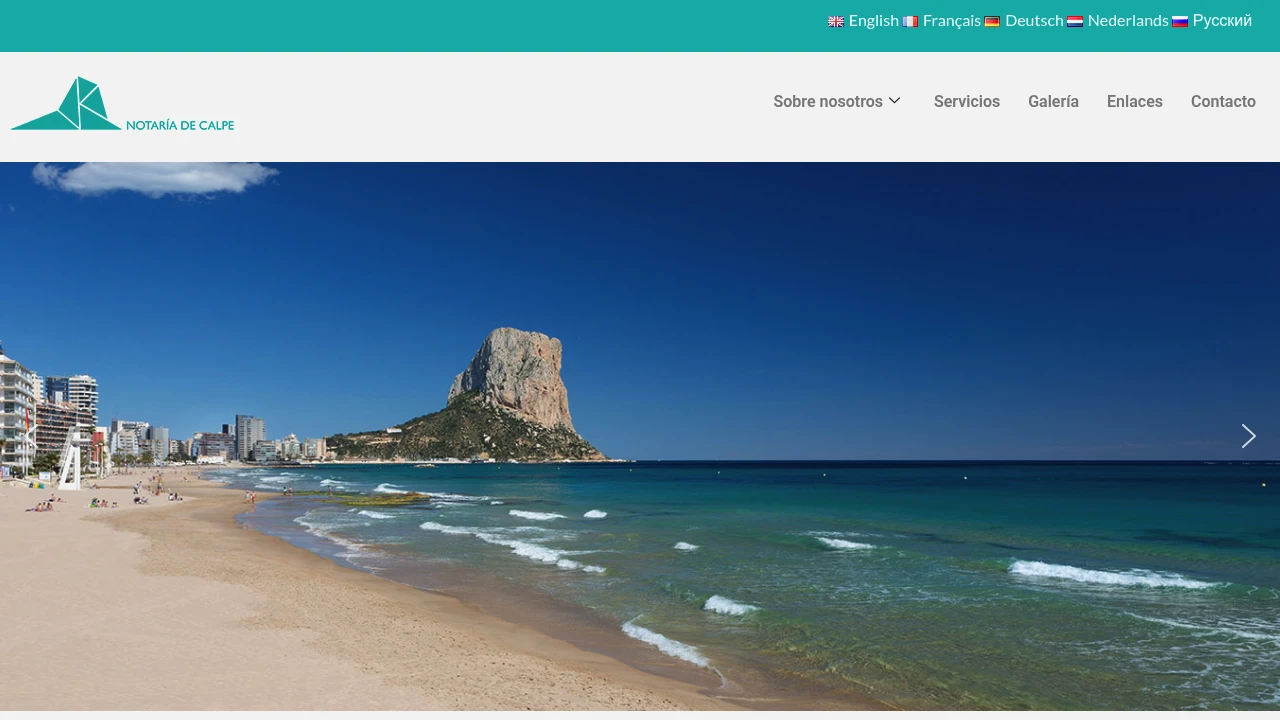Click the Netherlands flag icon

coord(1075,22)
